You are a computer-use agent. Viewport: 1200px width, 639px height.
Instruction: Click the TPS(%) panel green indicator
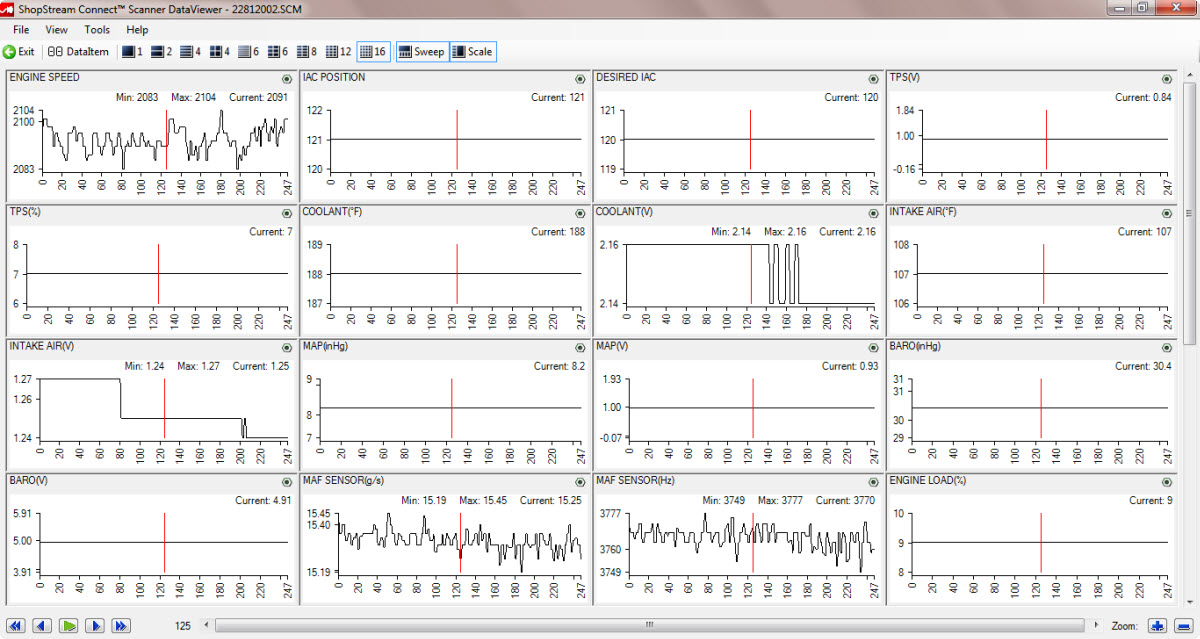(286, 213)
